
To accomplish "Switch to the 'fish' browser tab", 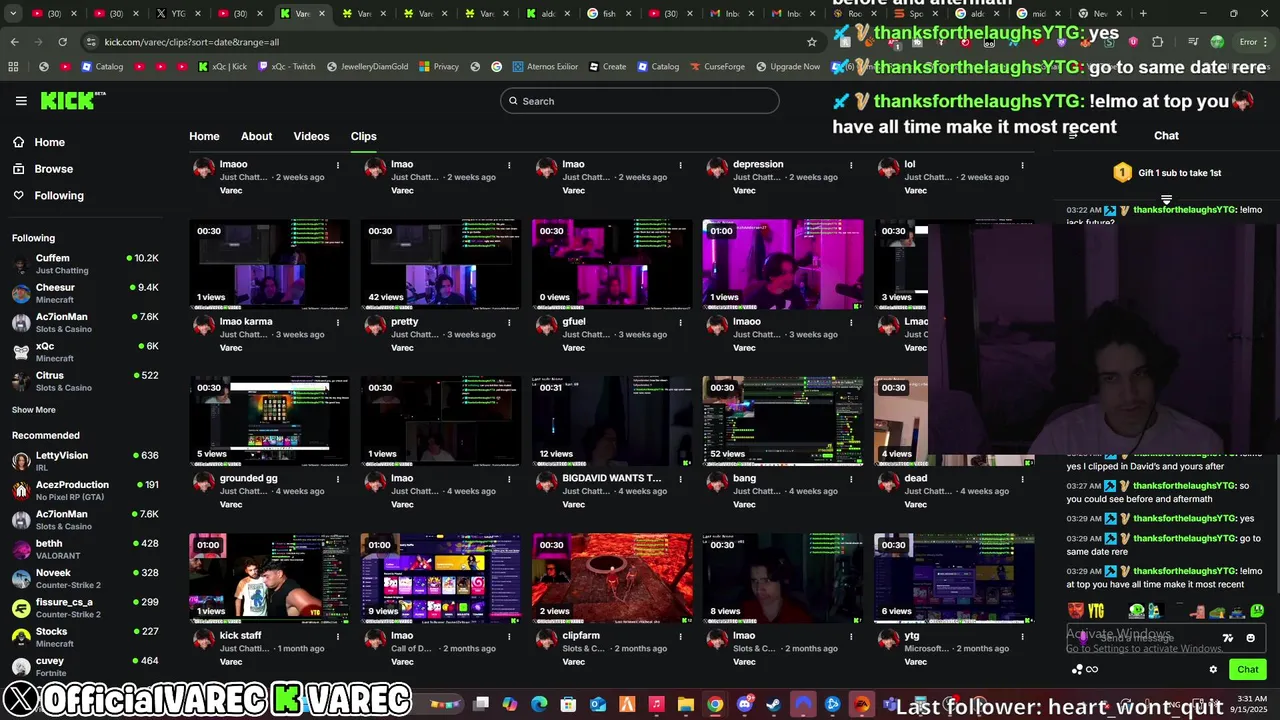I will coord(610,14).
